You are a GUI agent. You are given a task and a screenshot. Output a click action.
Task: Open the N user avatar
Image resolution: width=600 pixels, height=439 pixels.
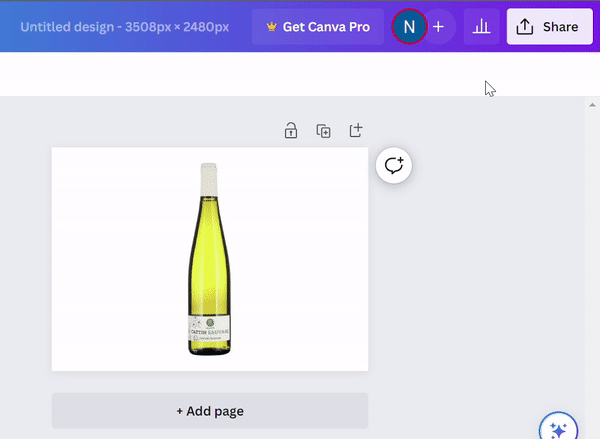click(409, 27)
